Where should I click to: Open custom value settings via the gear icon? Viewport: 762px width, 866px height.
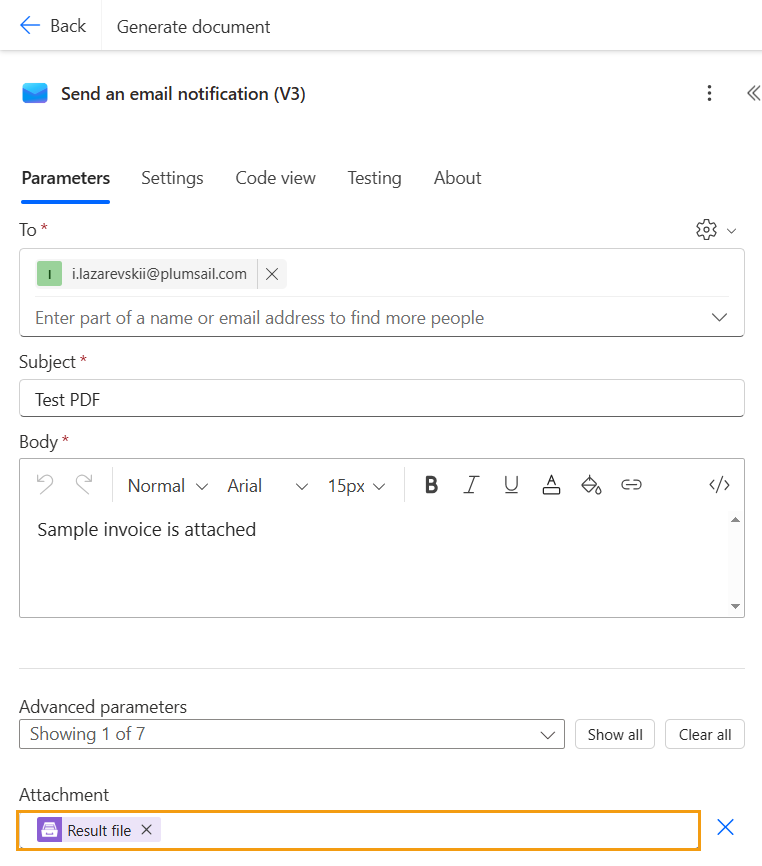[707, 229]
